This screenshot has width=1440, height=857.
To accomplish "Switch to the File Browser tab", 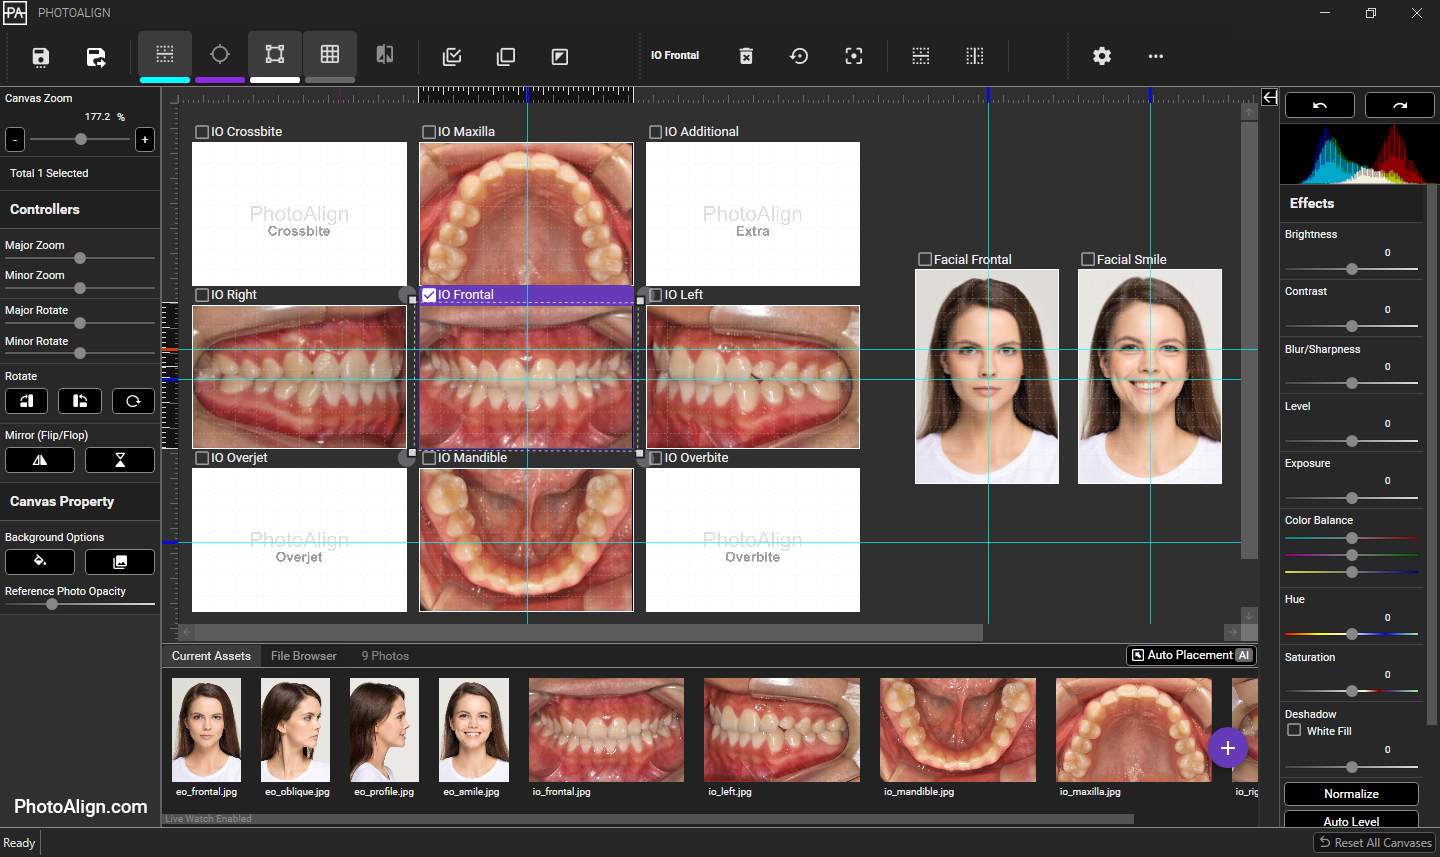I will click(303, 656).
